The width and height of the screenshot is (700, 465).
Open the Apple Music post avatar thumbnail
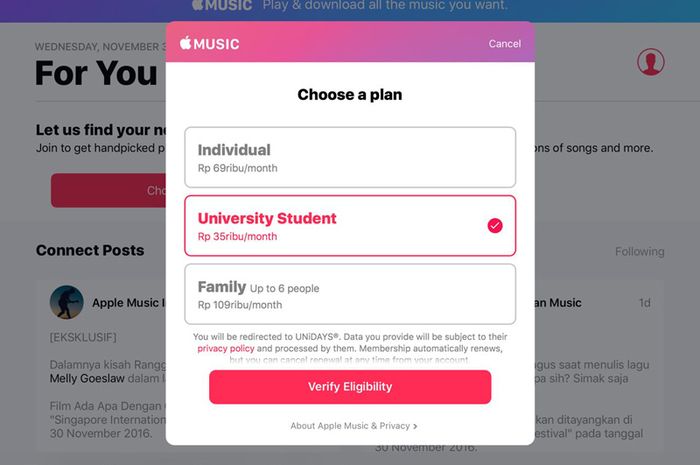67,302
